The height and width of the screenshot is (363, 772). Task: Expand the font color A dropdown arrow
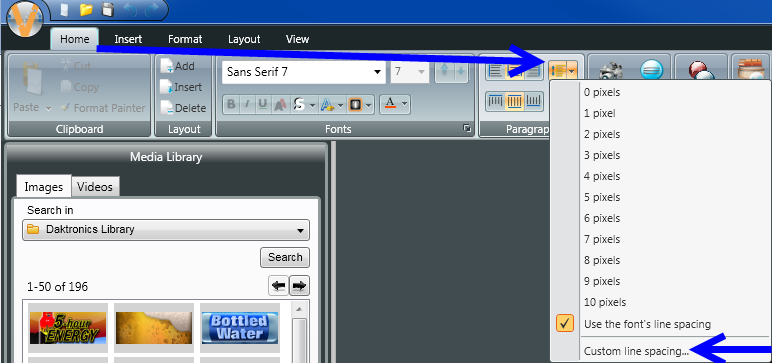(404, 104)
